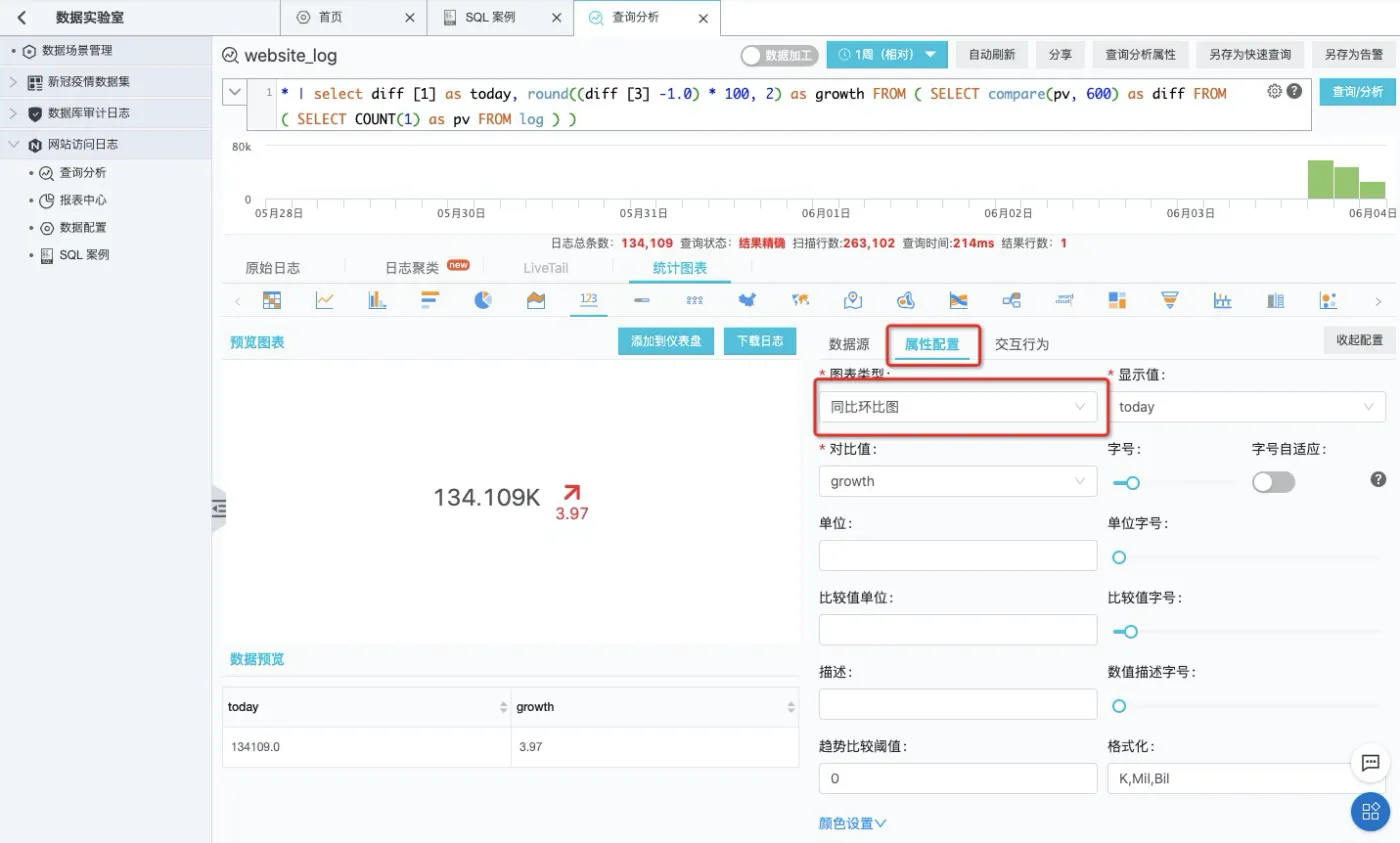Expand the 新冠疫情数据集 tree node

click(x=14, y=82)
